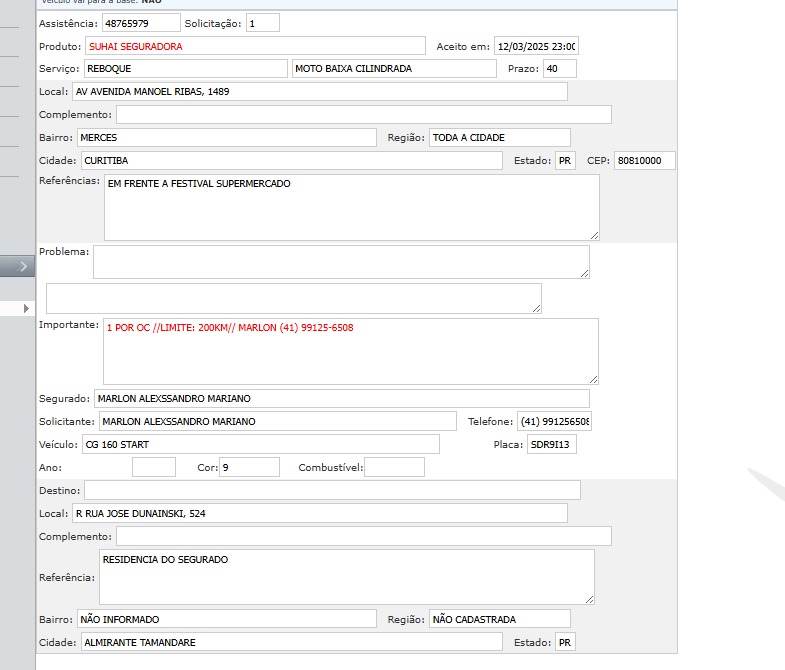Click the small triangle arrow in sidebar
Viewport: 785px width, 670px height.
pos(27,310)
